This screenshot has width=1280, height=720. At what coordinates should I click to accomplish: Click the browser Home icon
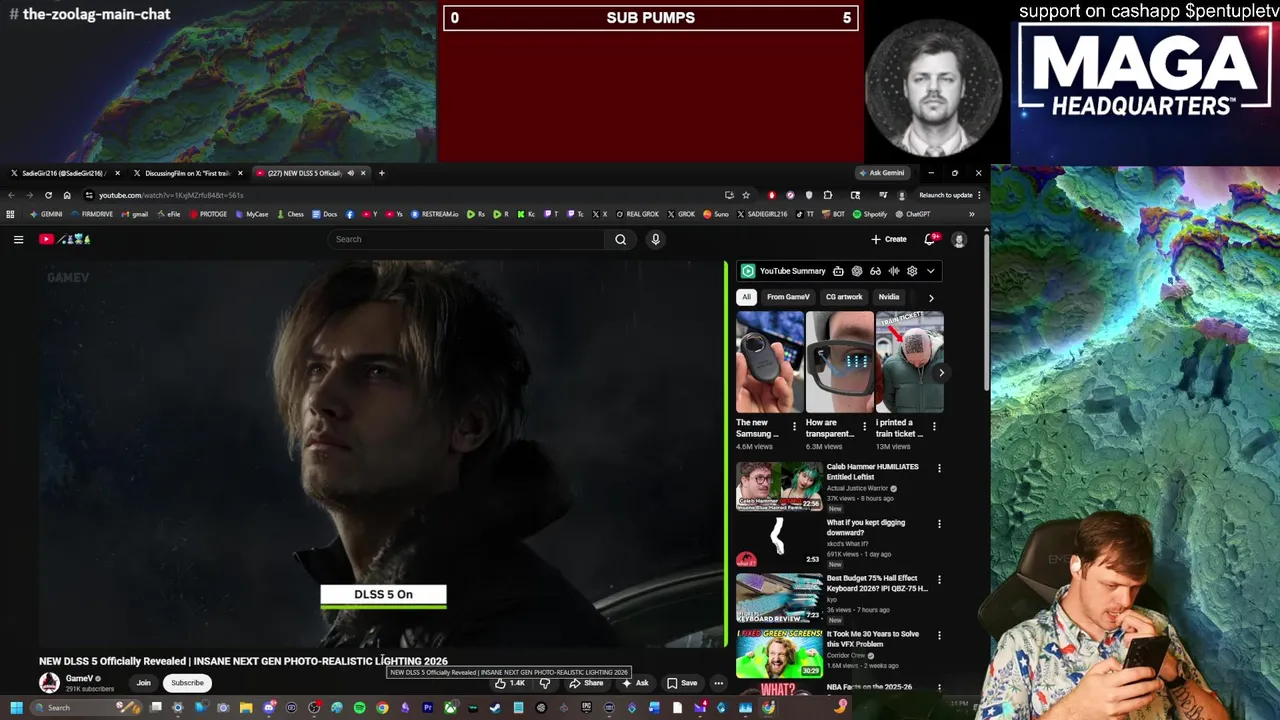[x=67, y=195]
